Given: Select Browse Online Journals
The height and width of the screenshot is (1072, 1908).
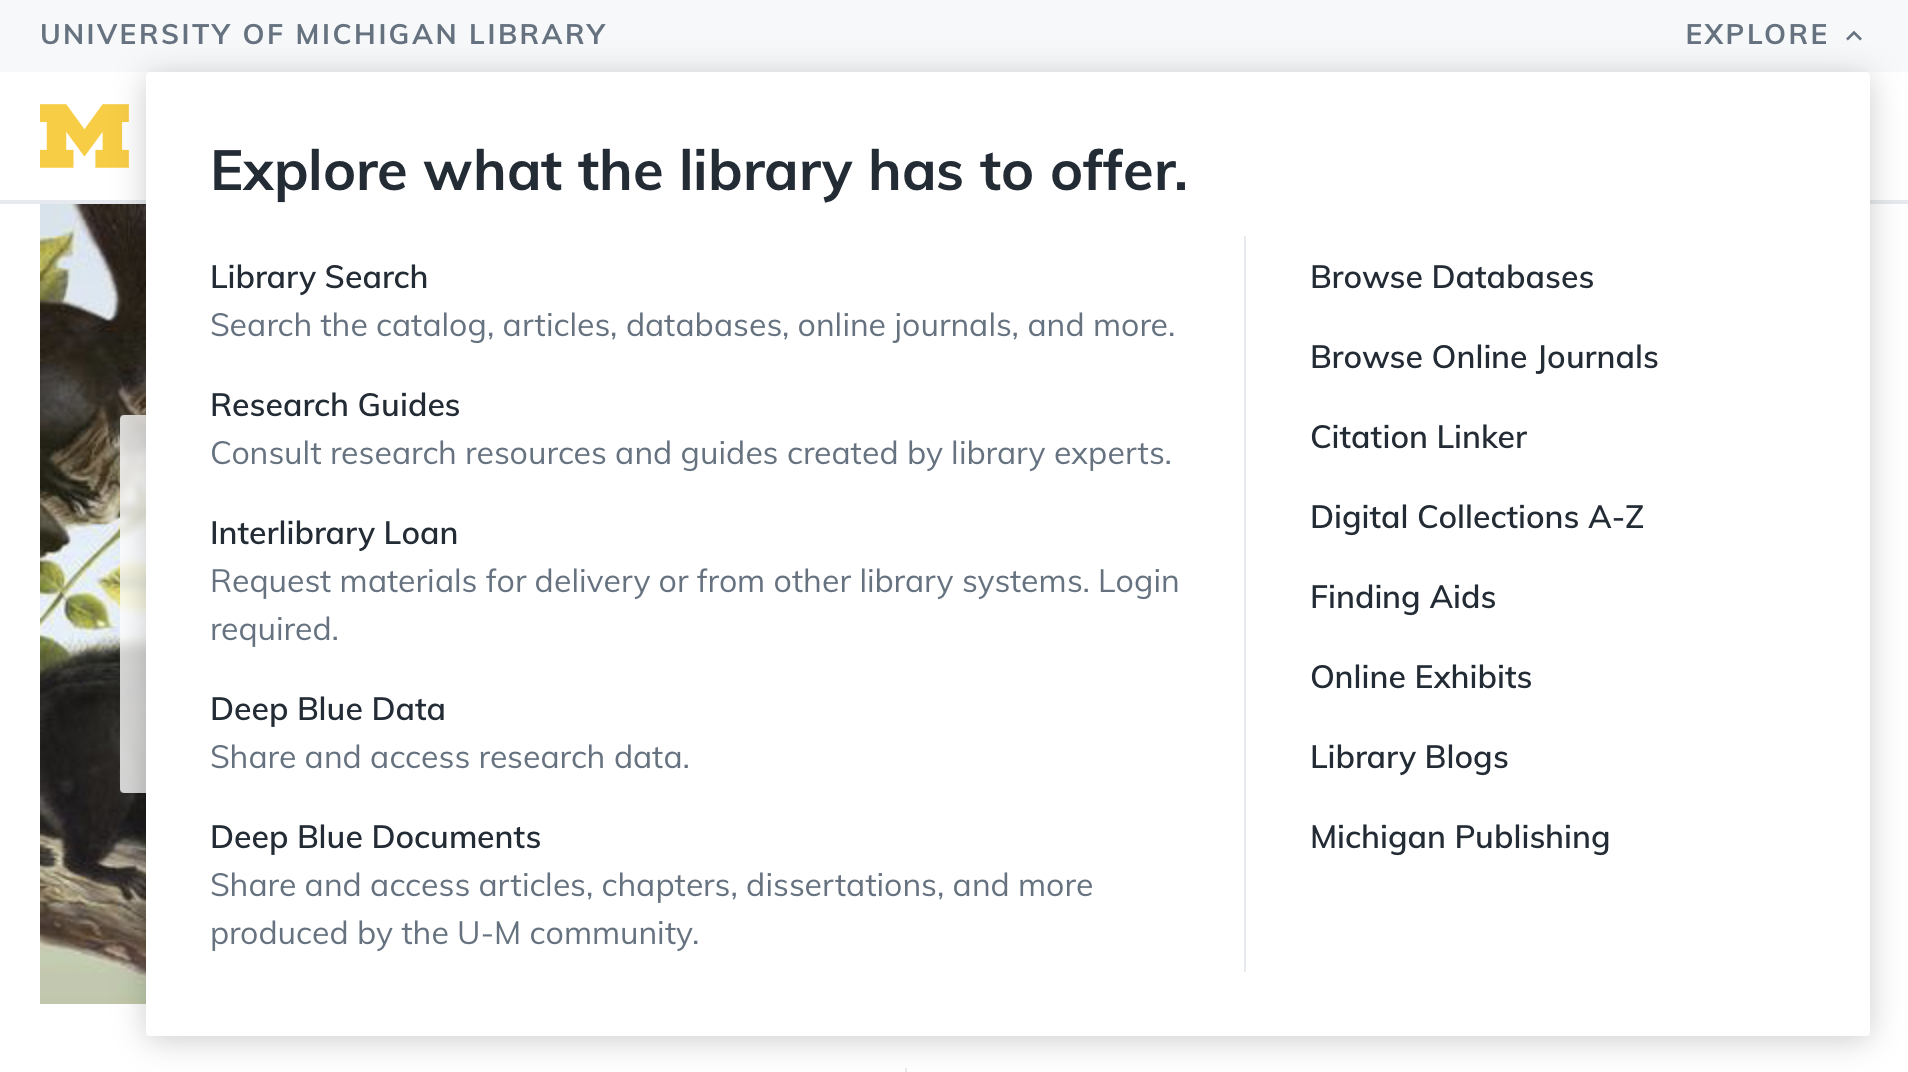Looking at the screenshot, I should coord(1484,357).
